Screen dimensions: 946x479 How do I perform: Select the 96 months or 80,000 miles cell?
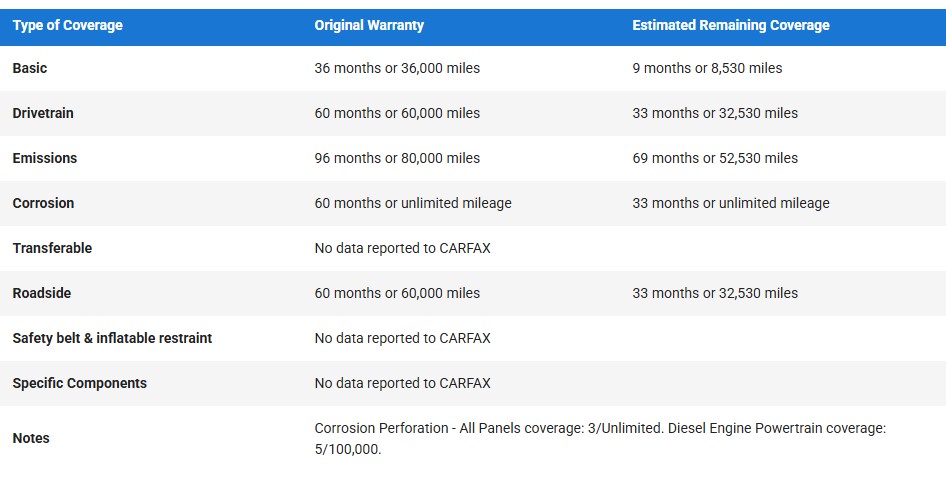point(397,158)
